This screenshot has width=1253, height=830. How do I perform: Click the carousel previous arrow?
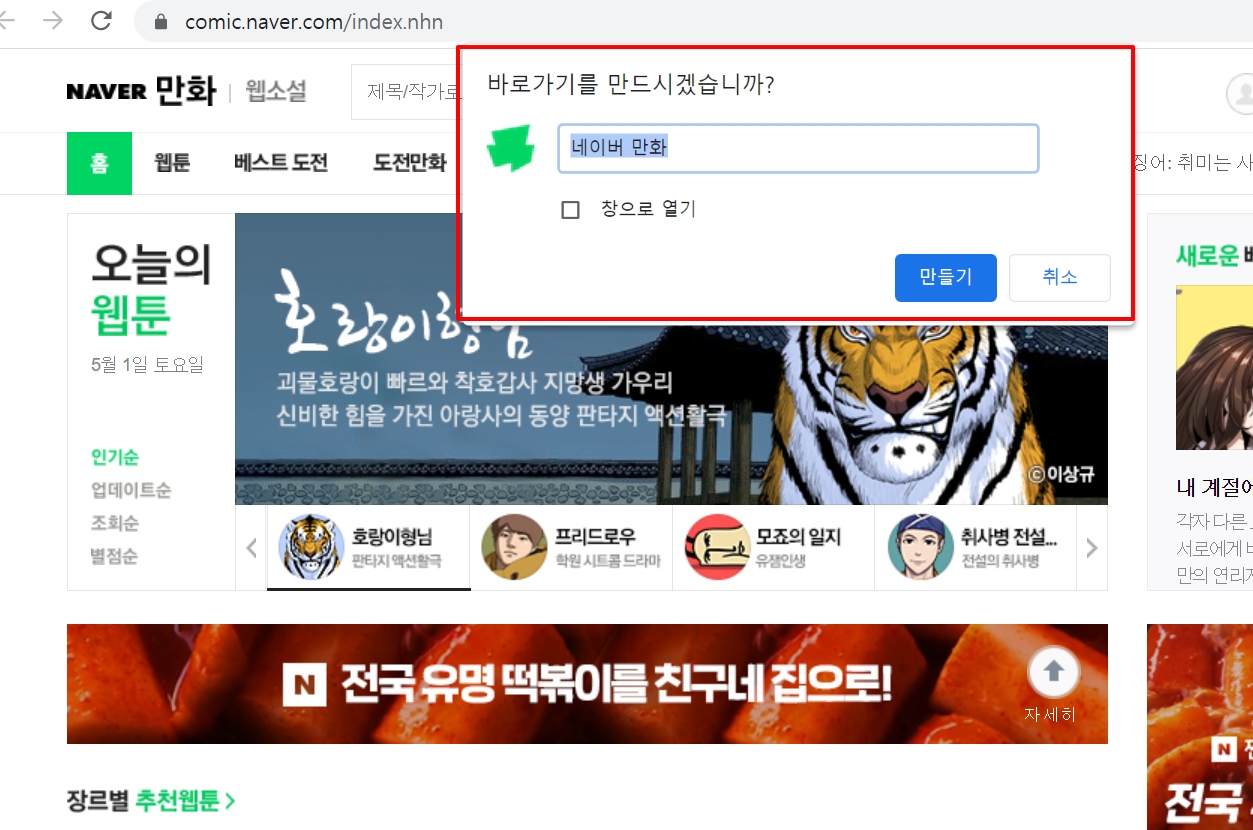pyautogui.click(x=251, y=548)
